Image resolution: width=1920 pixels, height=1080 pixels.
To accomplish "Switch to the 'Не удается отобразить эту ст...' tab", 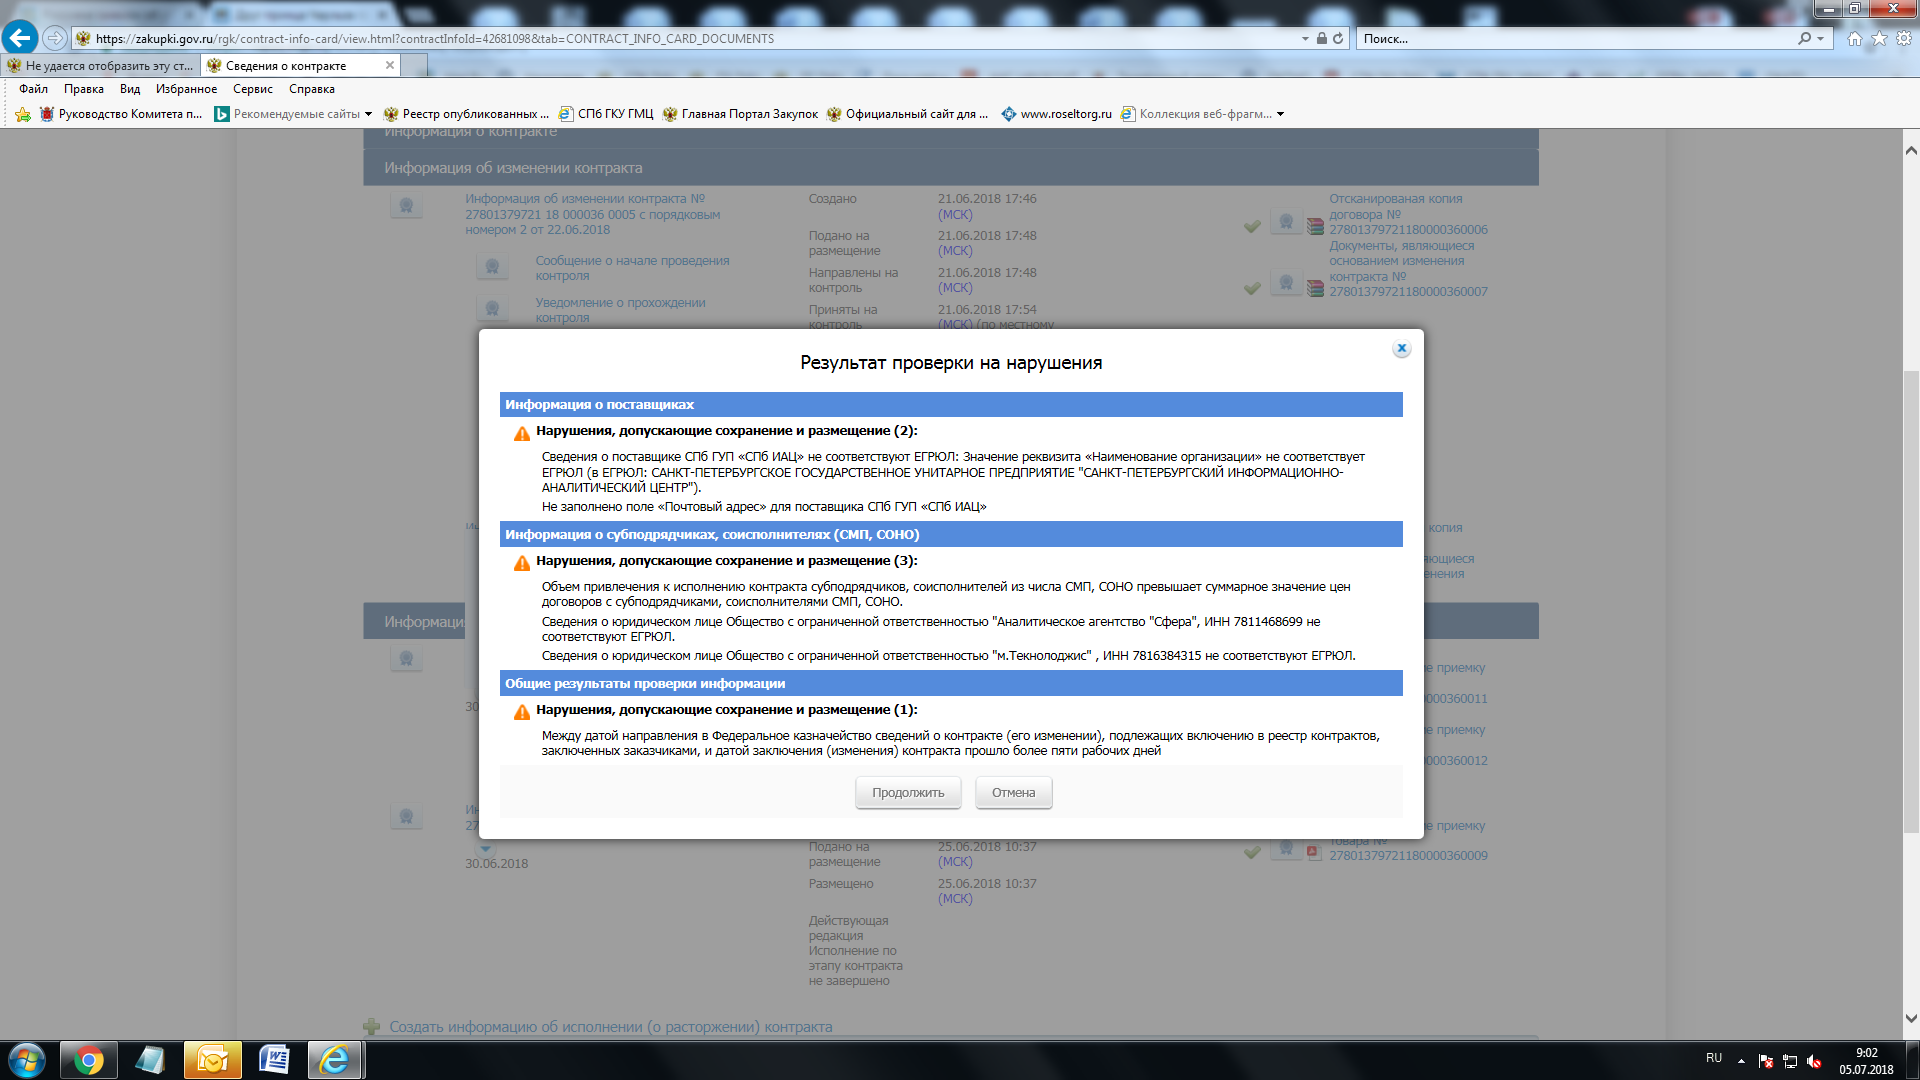I will pyautogui.click(x=100, y=65).
